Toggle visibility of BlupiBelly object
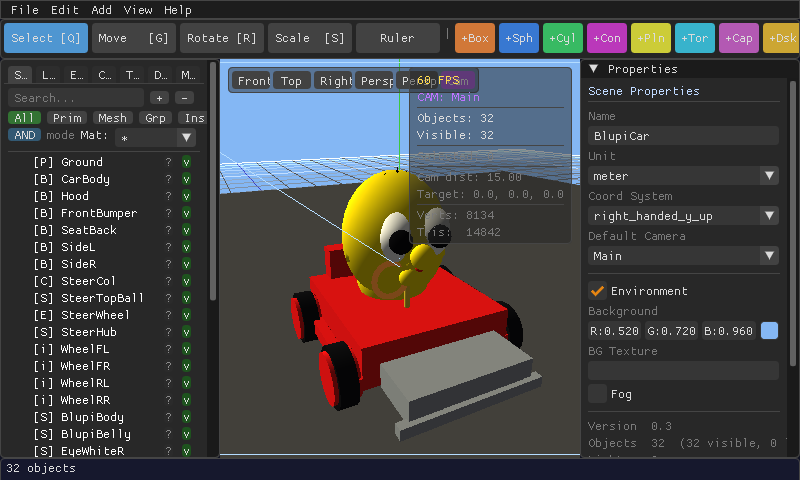This screenshot has width=800, height=480. (186, 434)
